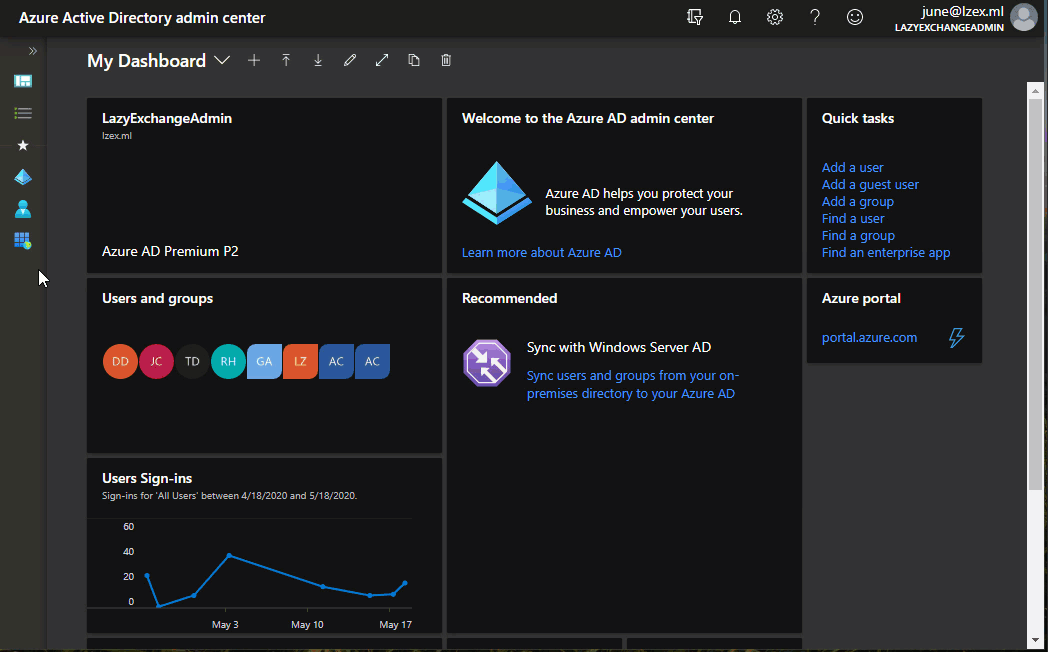Screen dimensions: 1048x652
Task: Go to Dashboard in the sidebar
Action: coord(23,81)
